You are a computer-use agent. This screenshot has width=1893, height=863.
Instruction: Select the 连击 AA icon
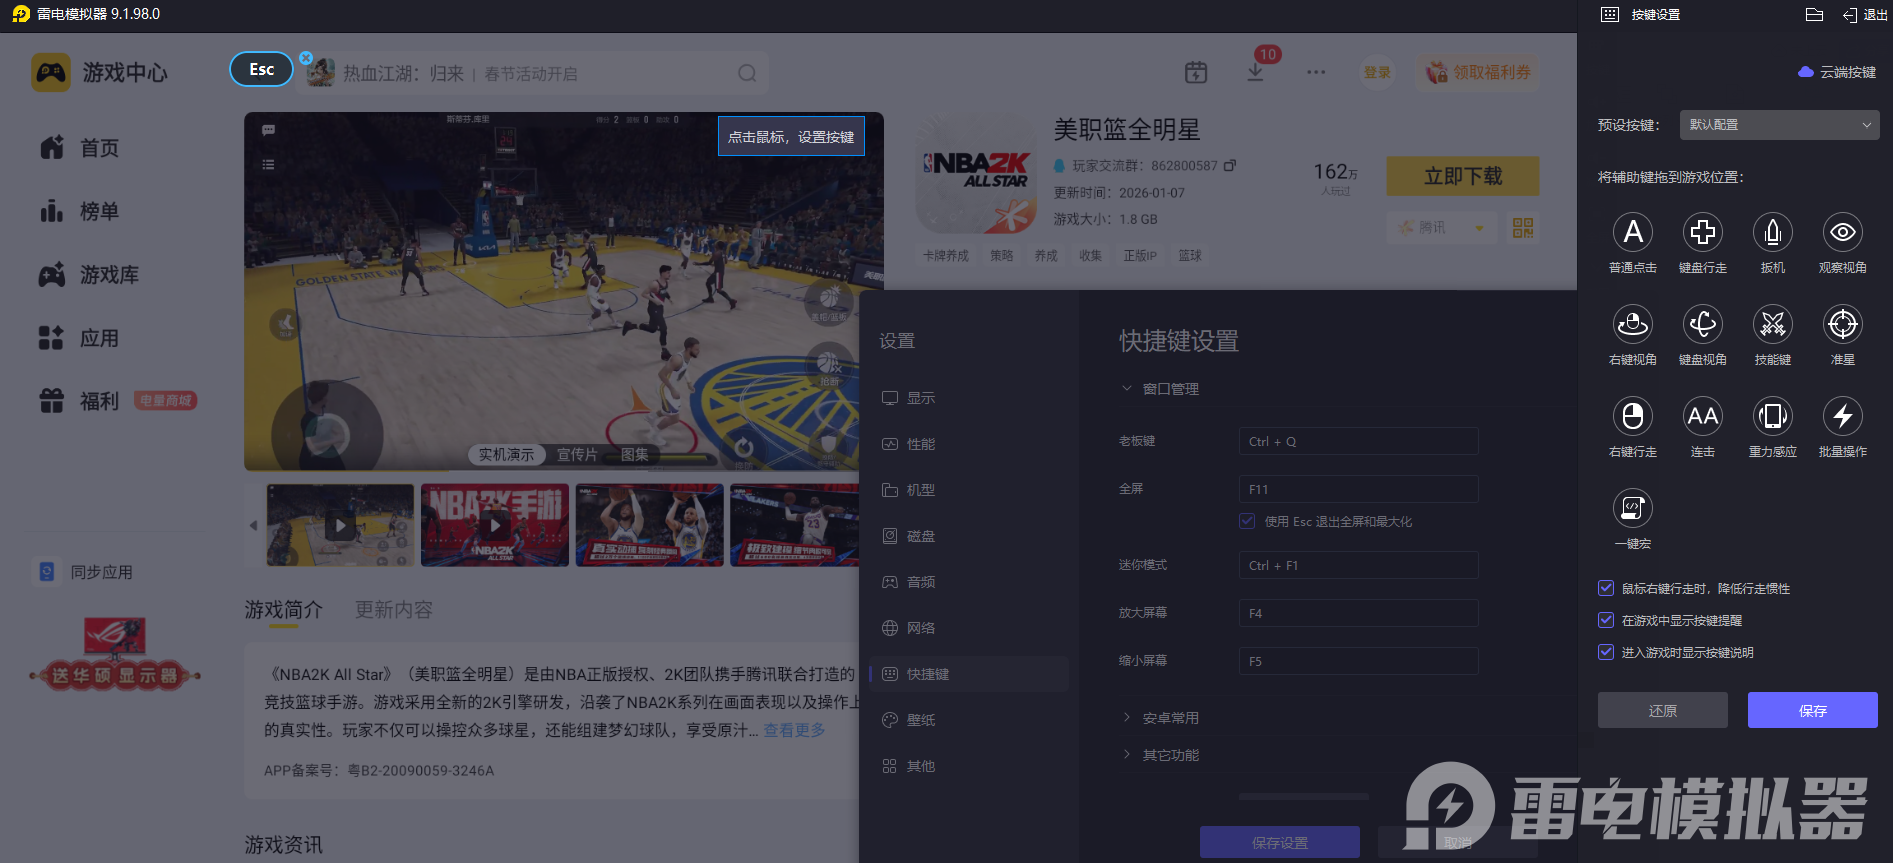click(x=1702, y=417)
